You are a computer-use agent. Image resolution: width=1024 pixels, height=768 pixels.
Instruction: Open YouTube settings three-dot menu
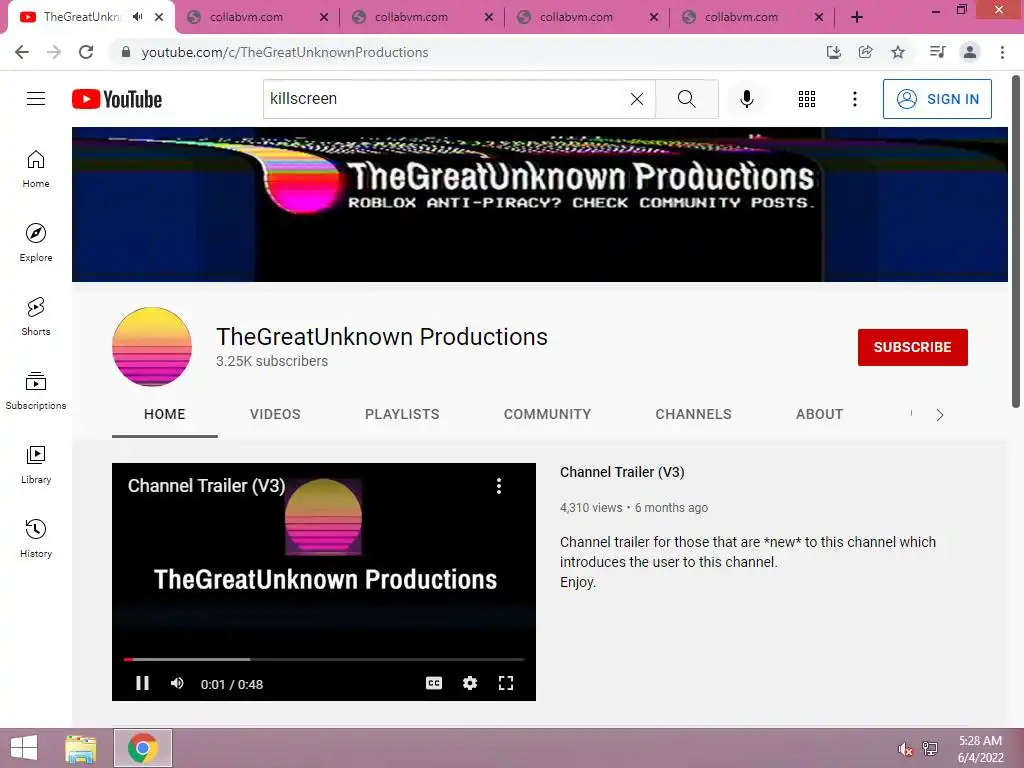coord(854,99)
